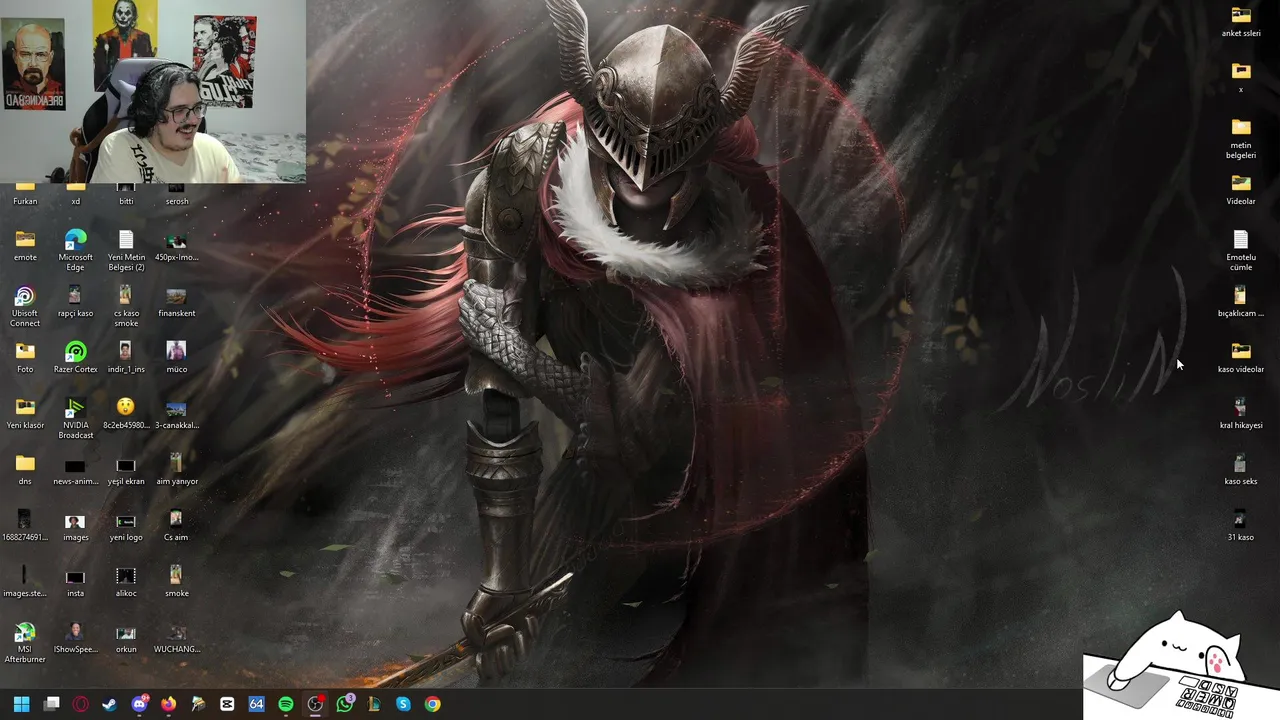
Task: Select the bıçaklıcam file
Action: (x=1241, y=302)
